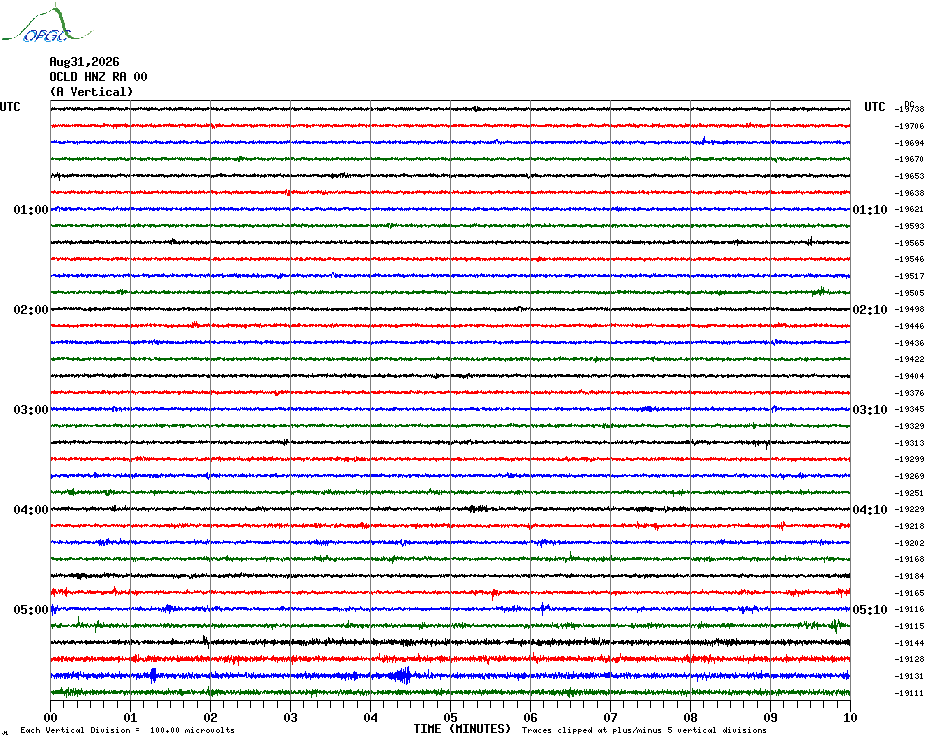Click the DC value -19329
The height and width of the screenshot is (744, 930).
point(909,426)
